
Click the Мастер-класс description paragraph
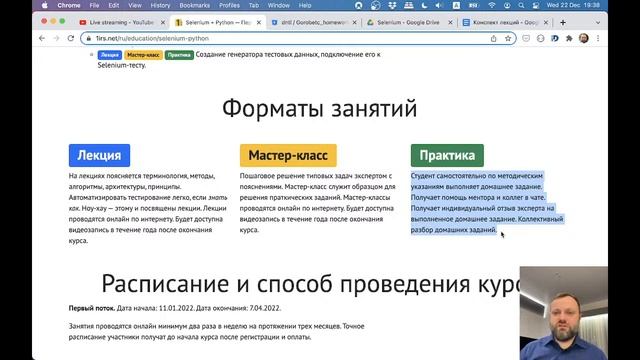click(318, 203)
